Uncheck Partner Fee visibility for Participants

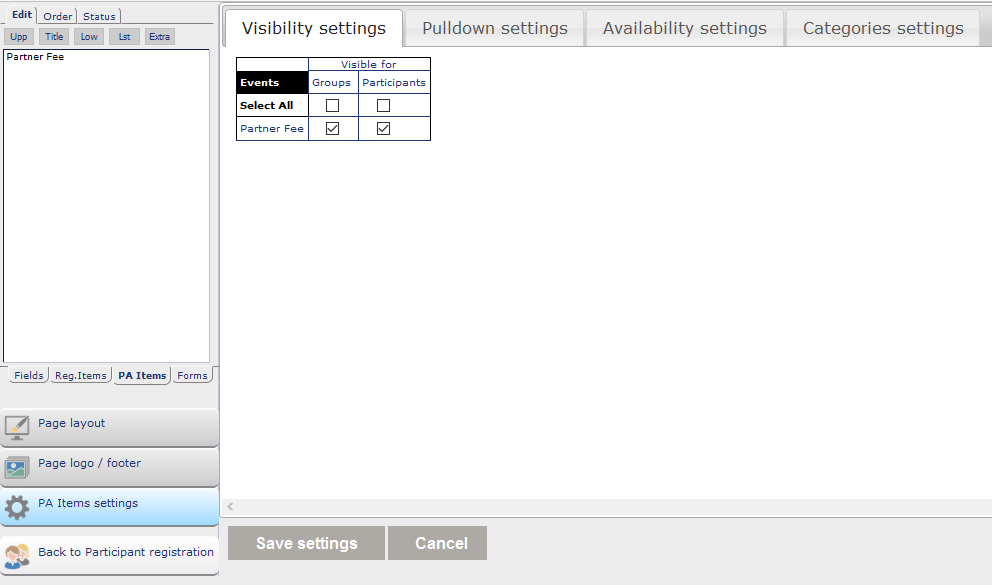tap(383, 128)
